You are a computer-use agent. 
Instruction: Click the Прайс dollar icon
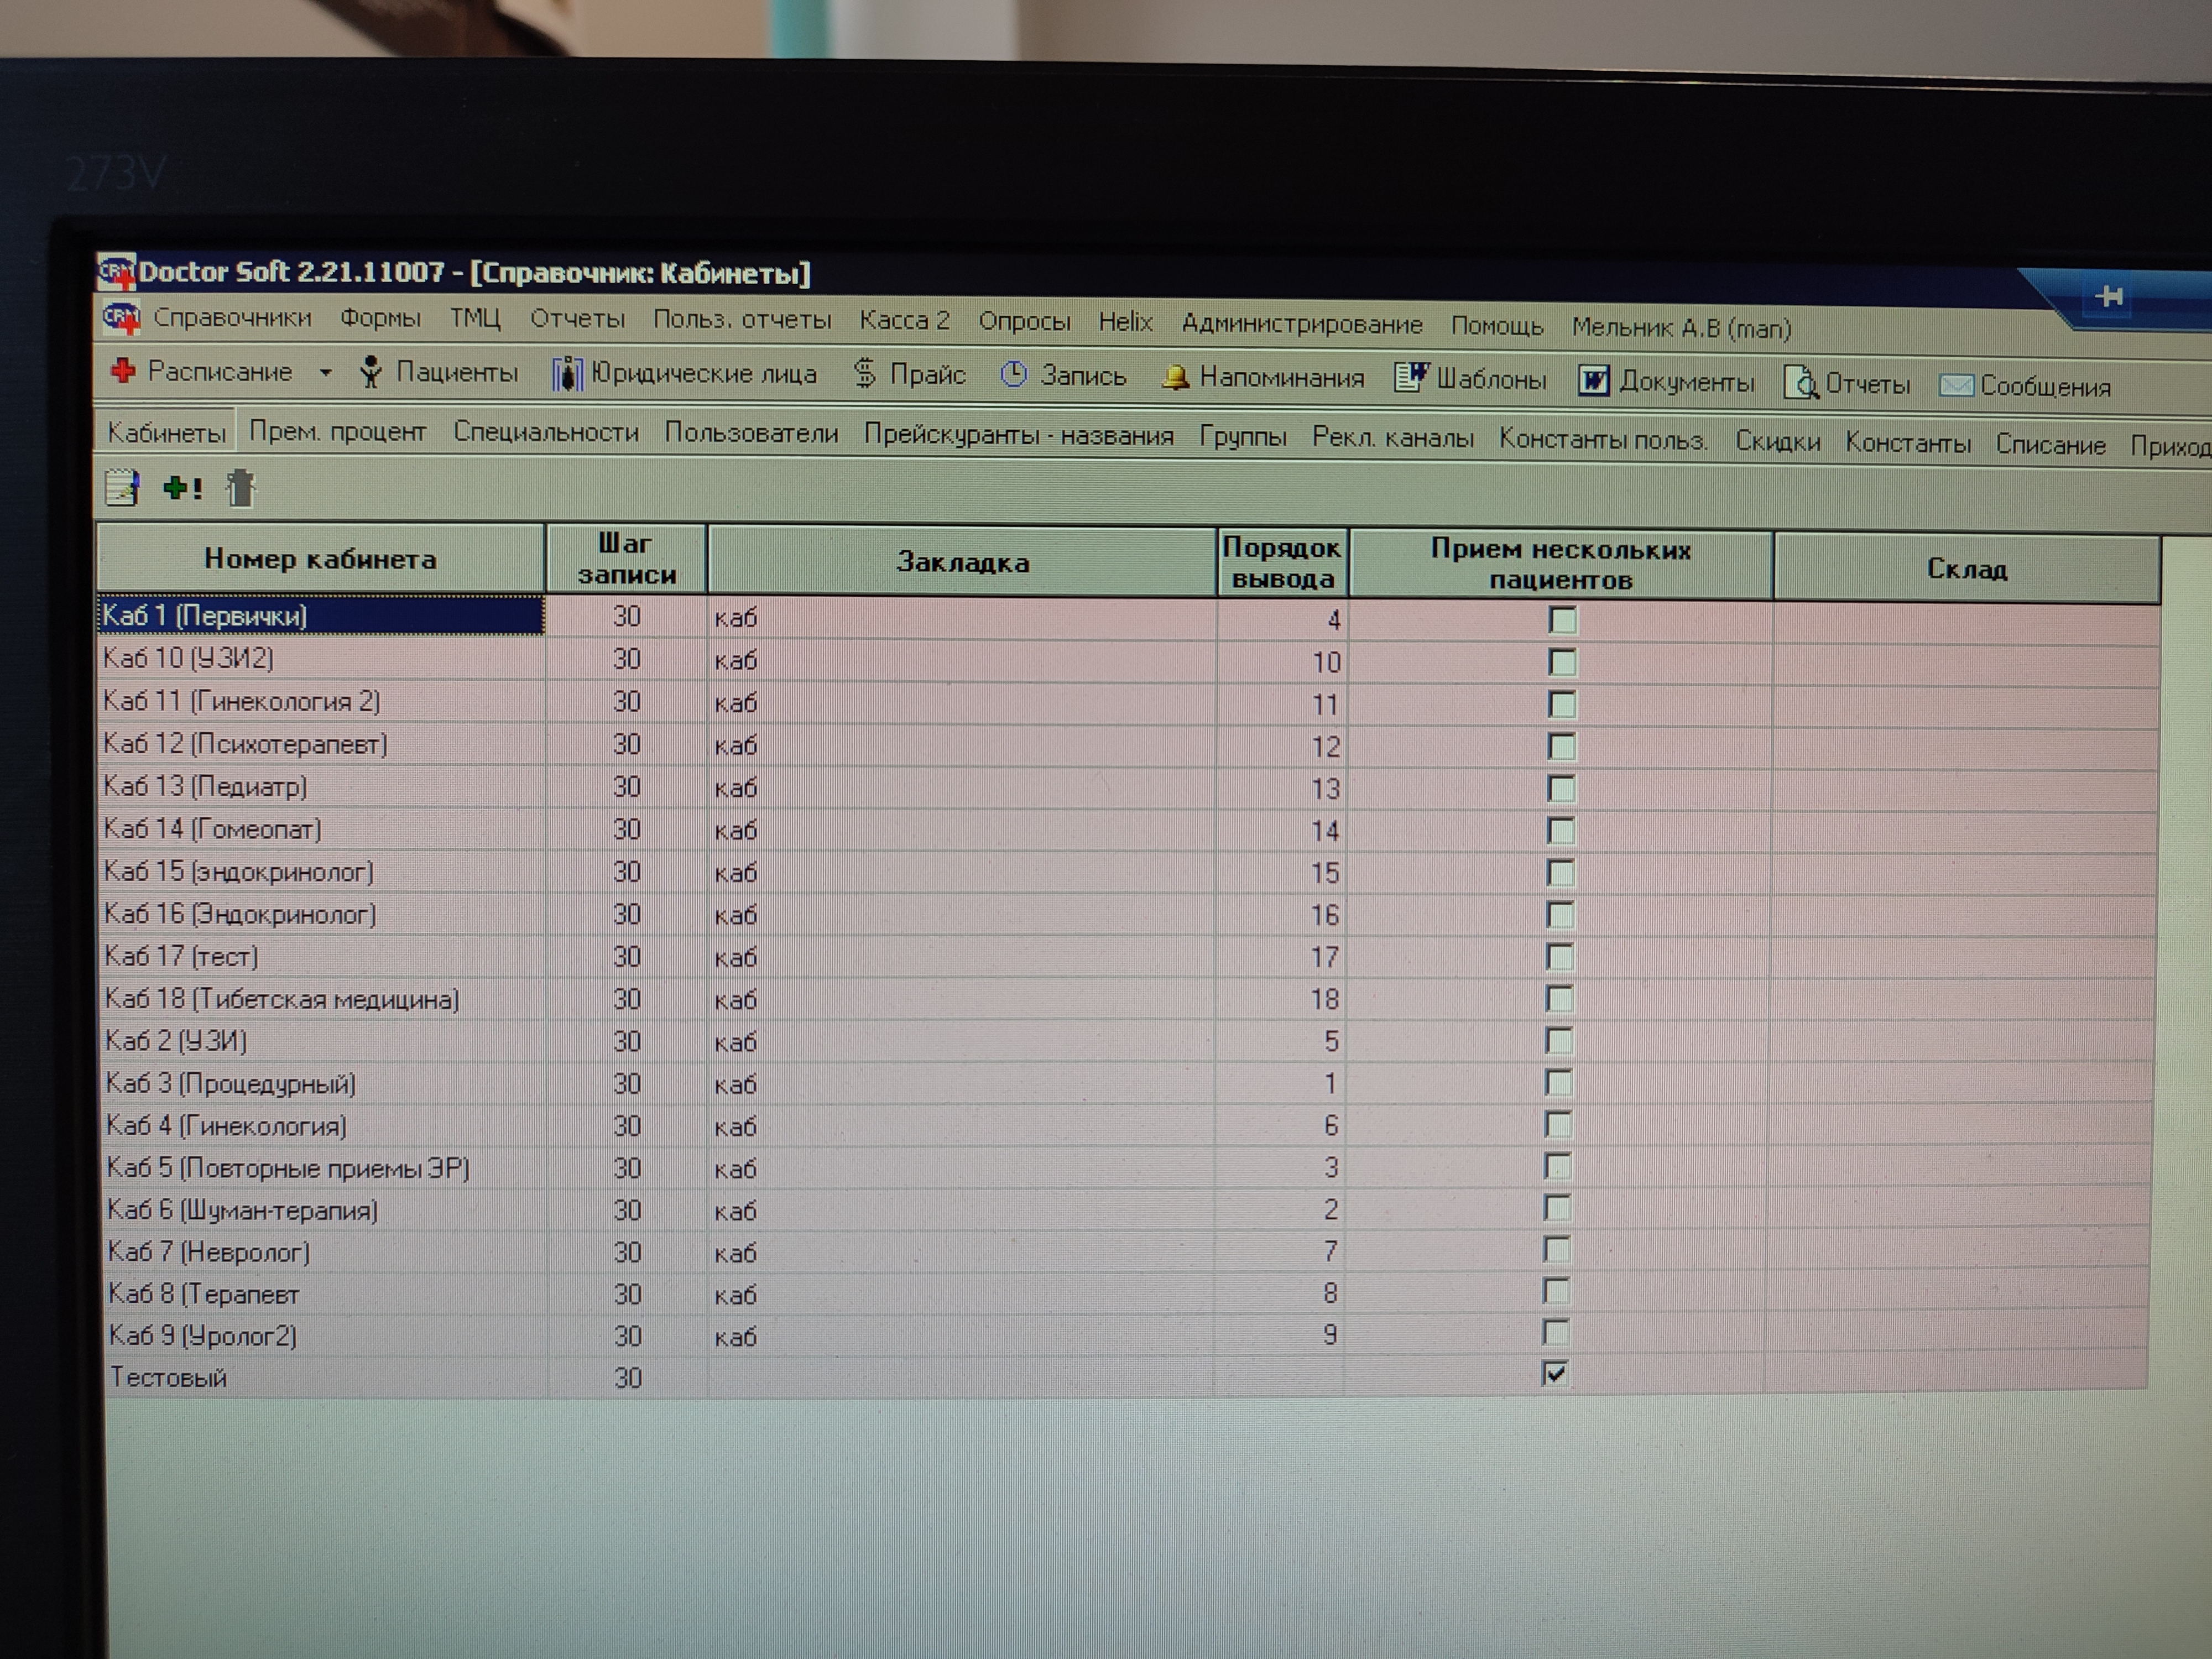point(865,374)
